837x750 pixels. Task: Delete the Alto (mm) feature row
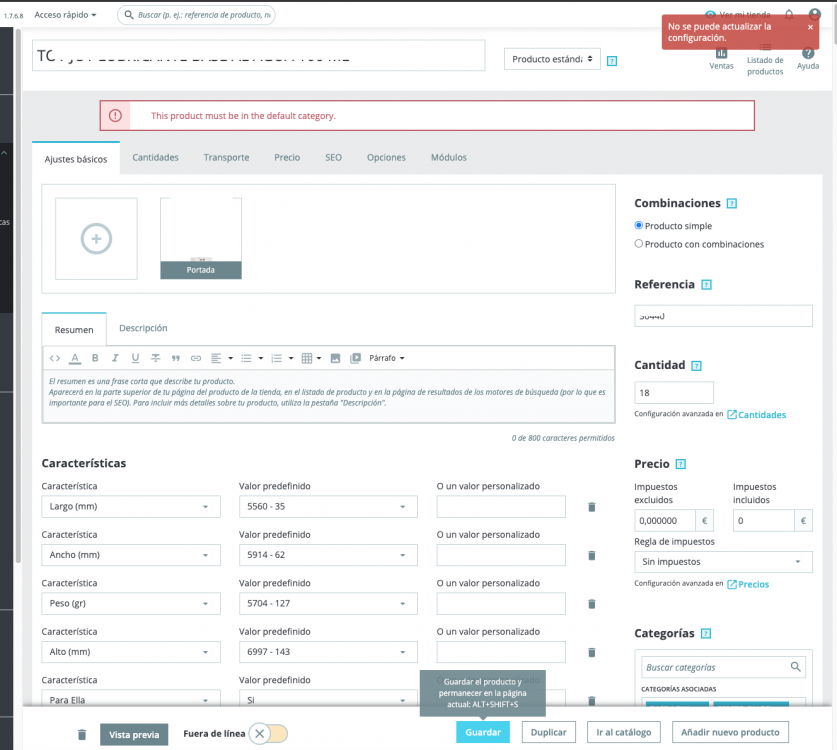click(x=591, y=652)
